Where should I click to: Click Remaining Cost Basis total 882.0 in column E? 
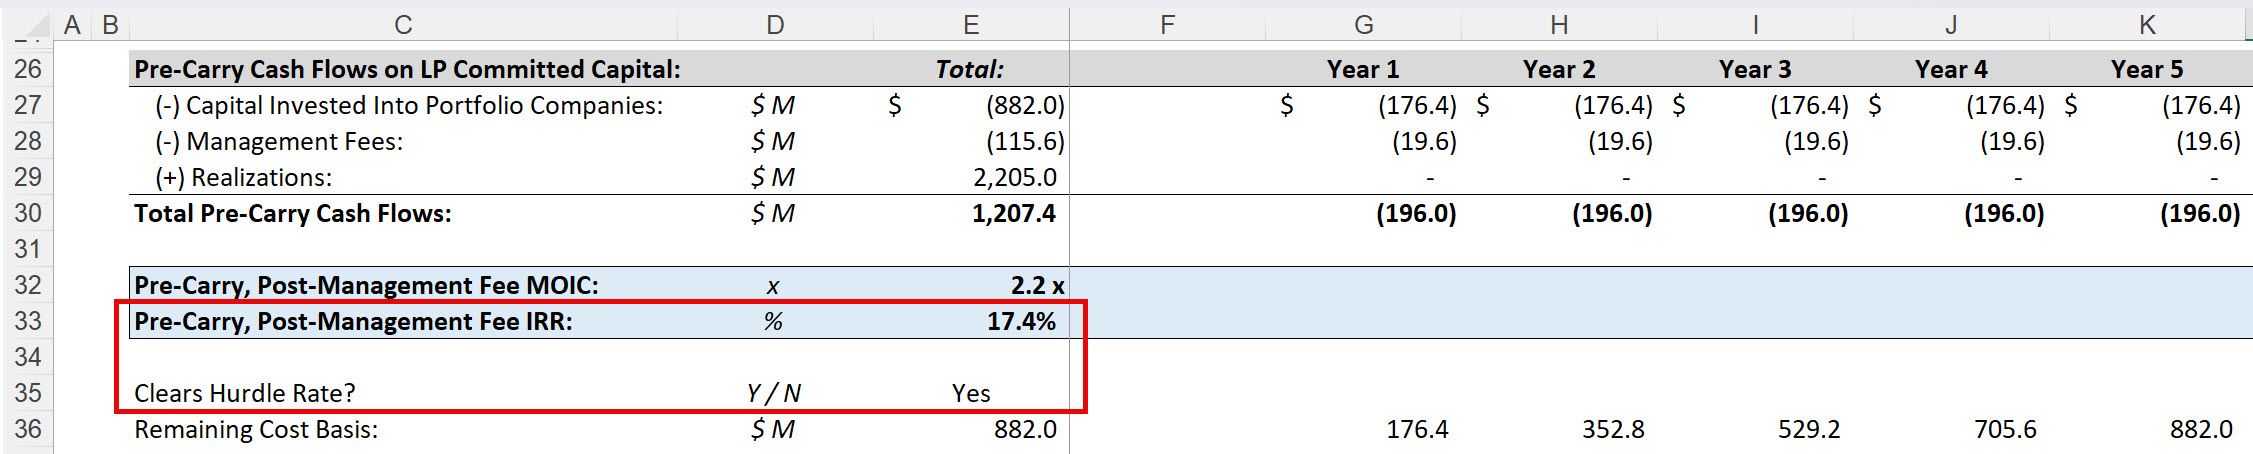[x=1025, y=429]
